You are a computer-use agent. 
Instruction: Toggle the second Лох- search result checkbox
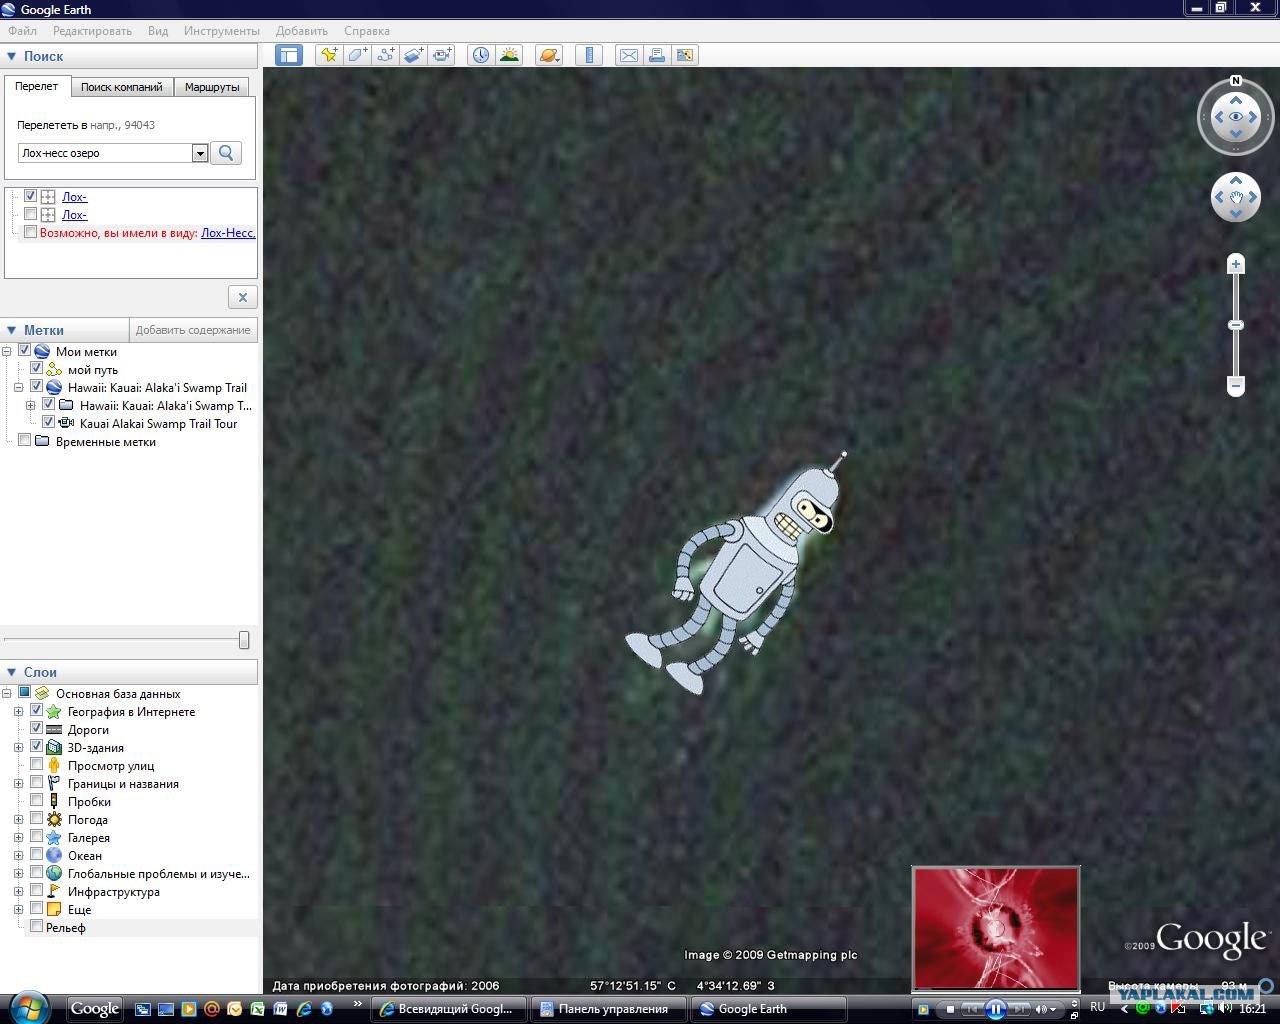(31, 214)
